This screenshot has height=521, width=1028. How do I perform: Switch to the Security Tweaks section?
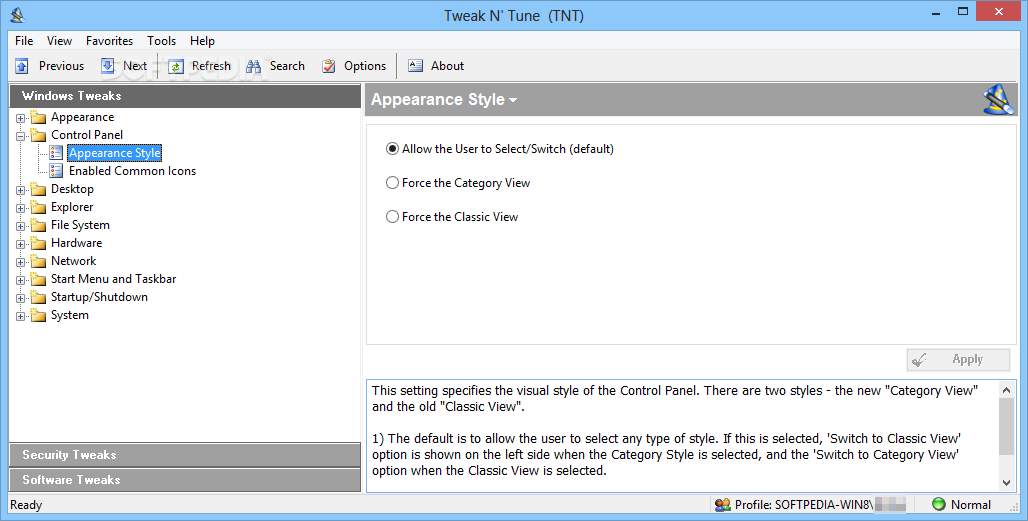[x=185, y=455]
